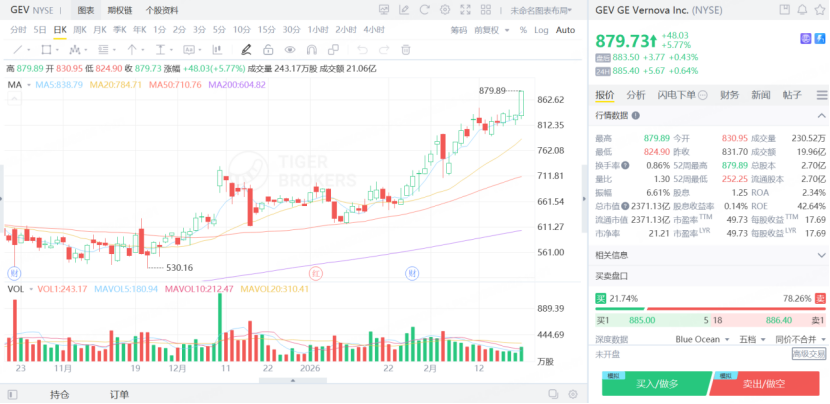The image size is (830, 404).
Task: Open the Aa text note tool
Action: pyautogui.click(x=189, y=50)
